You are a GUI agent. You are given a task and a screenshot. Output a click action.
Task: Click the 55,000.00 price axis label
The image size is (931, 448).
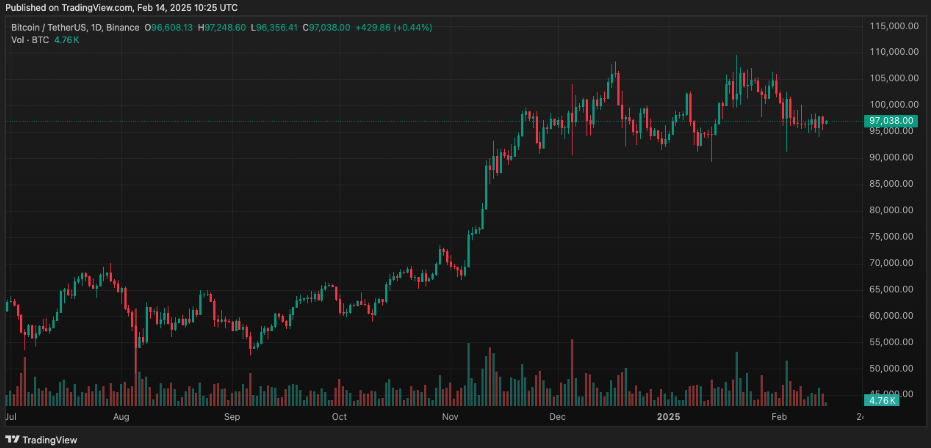click(x=893, y=342)
